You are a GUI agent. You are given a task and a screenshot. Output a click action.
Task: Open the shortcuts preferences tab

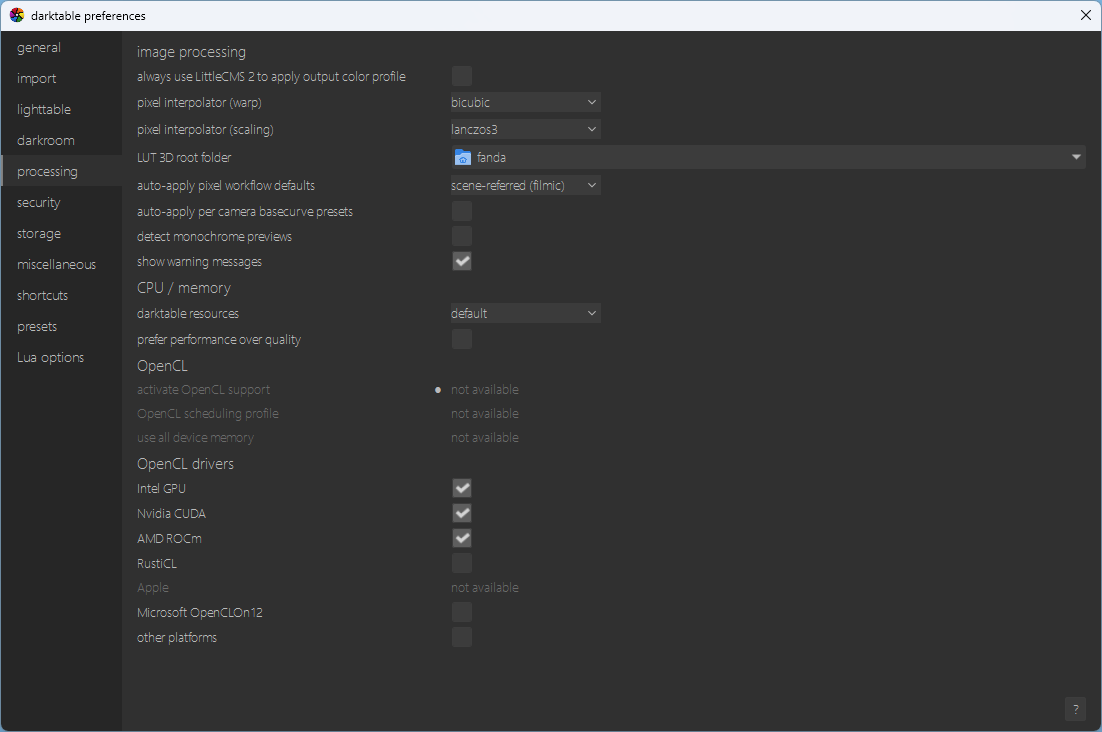point(43,295)
